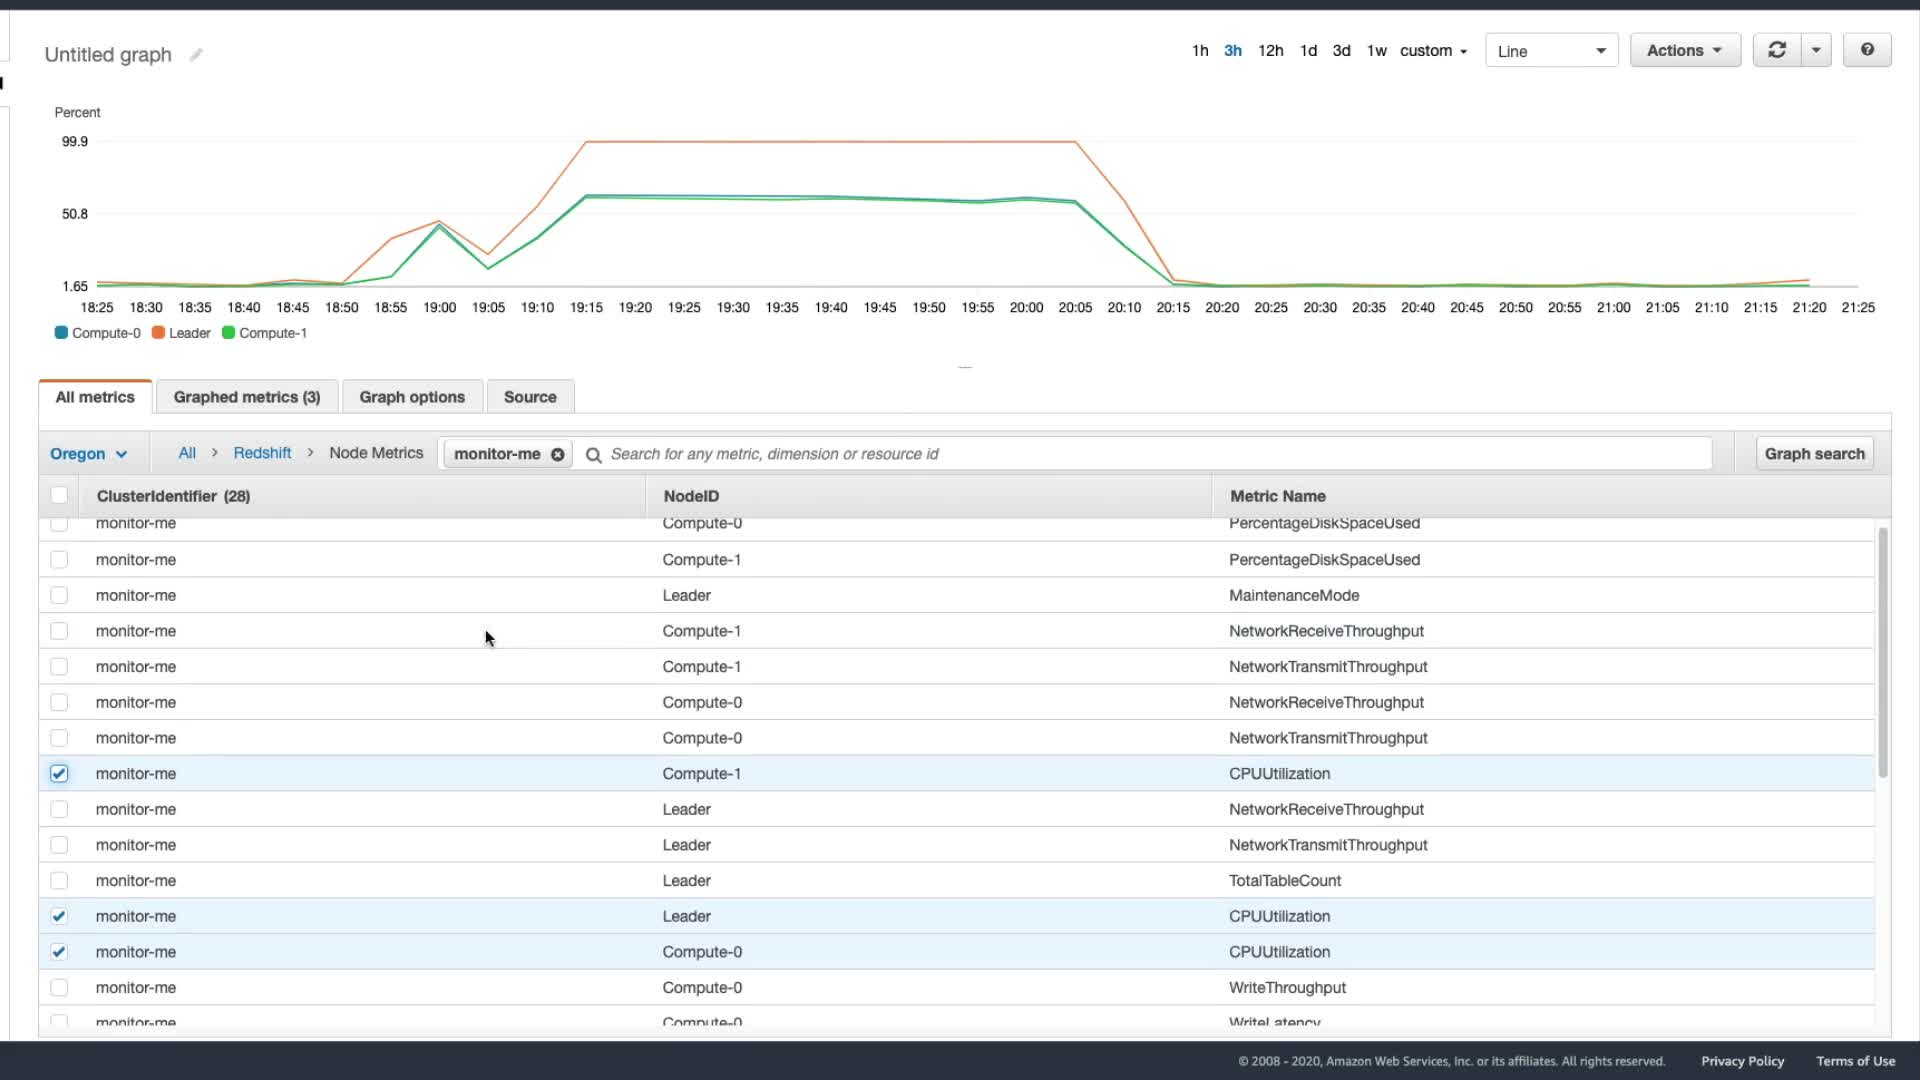
Task: Click the refresh graph icon
Action: [x=1776, y=50]
